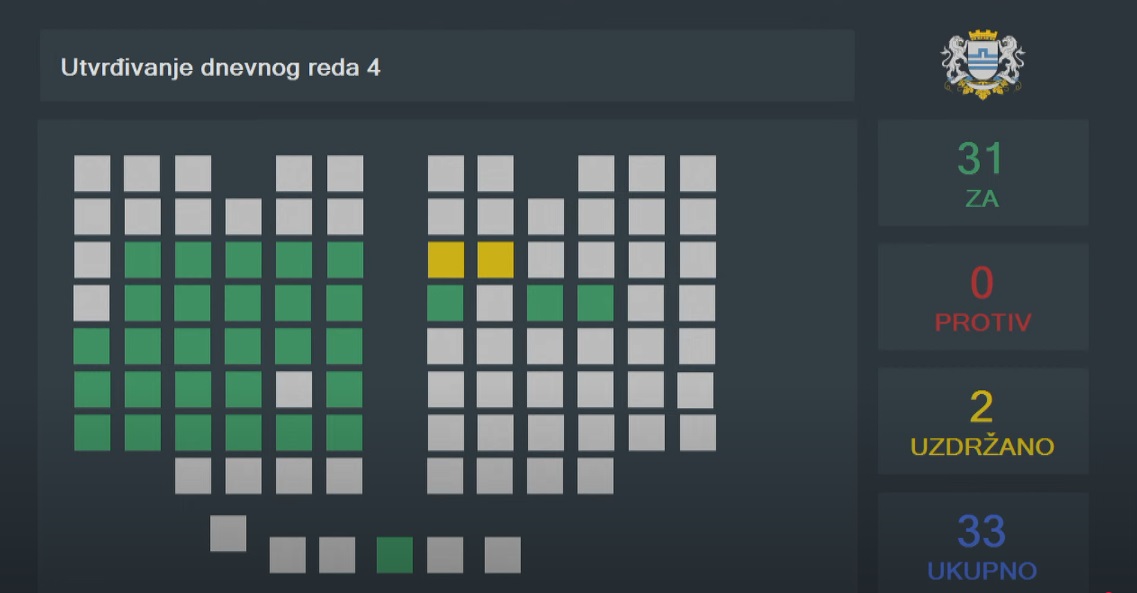Click gray seat just right of bottom green seat
Image resolution: width=1137 pixels, height=593 pixels.
click(445, 555)
